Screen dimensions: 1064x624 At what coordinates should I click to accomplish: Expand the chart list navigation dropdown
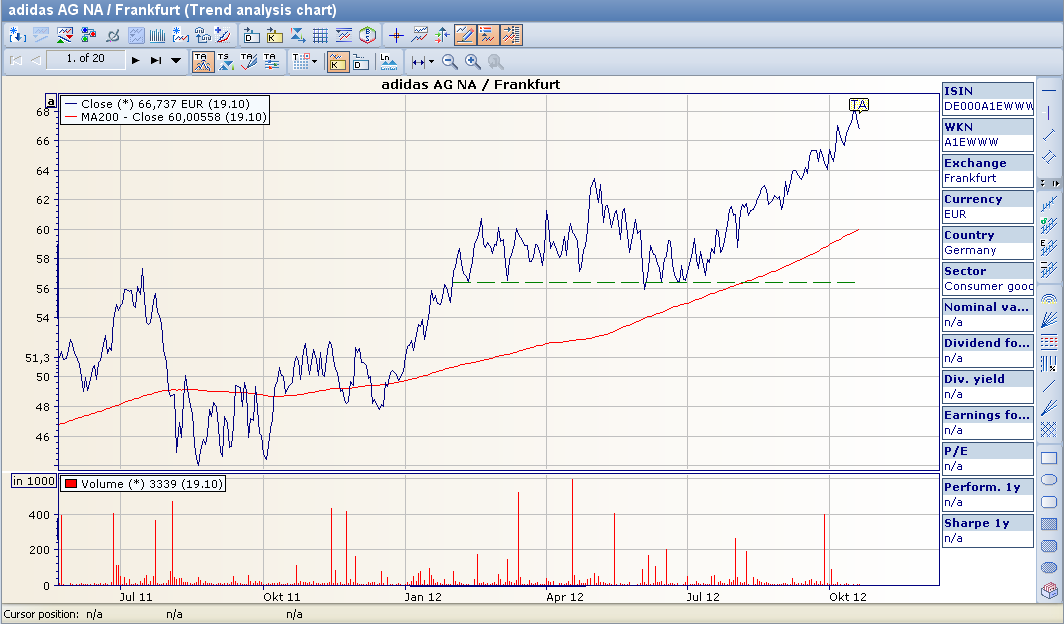pos(177,60)
